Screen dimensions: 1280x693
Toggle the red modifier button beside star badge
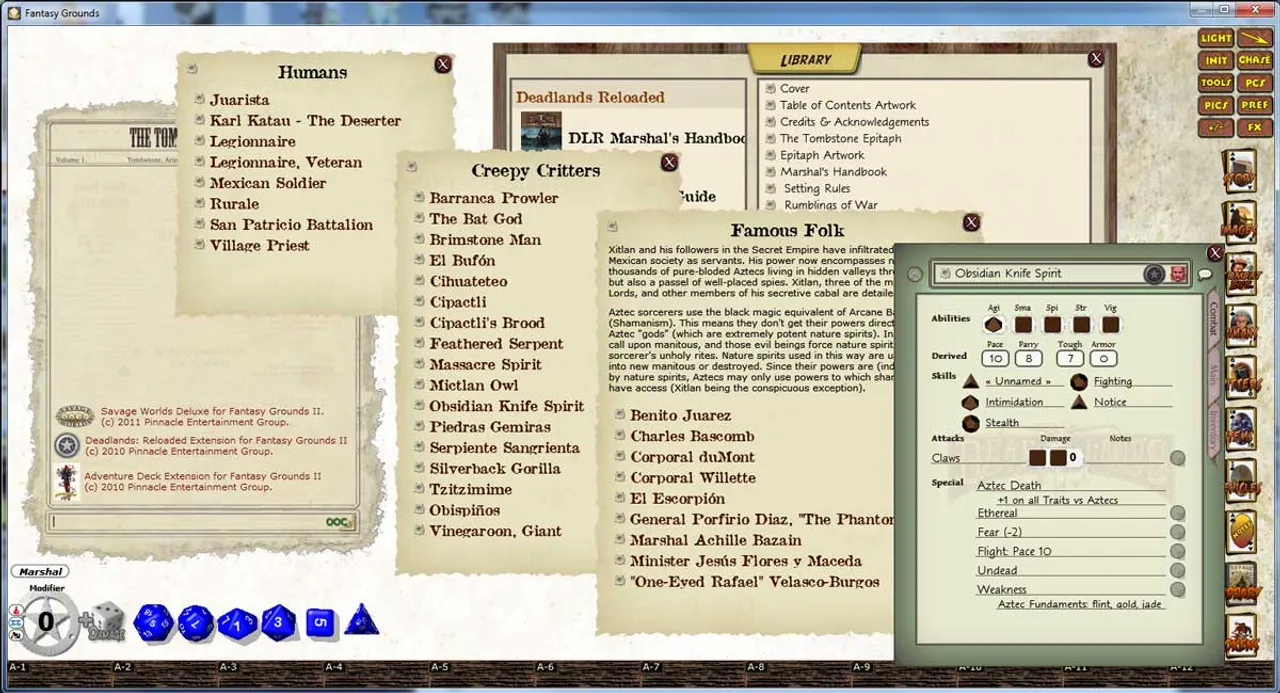[15, 610]
